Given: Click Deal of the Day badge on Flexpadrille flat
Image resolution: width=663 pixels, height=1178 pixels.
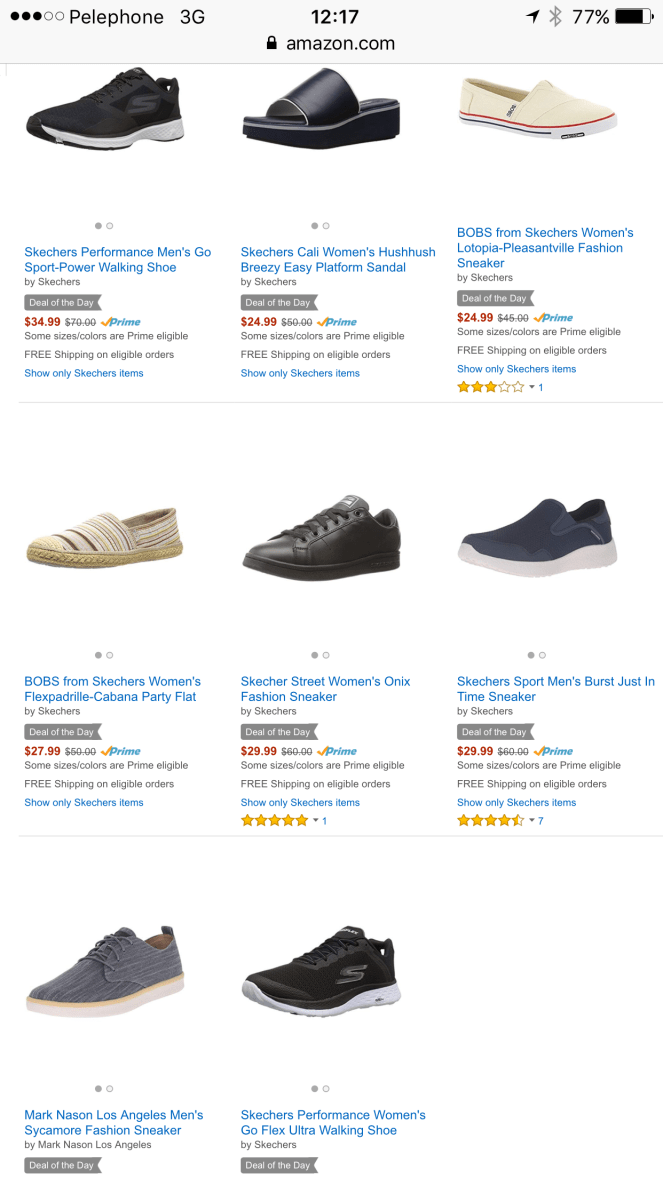Looking at the screenshot, I should (x=63, y=732).
